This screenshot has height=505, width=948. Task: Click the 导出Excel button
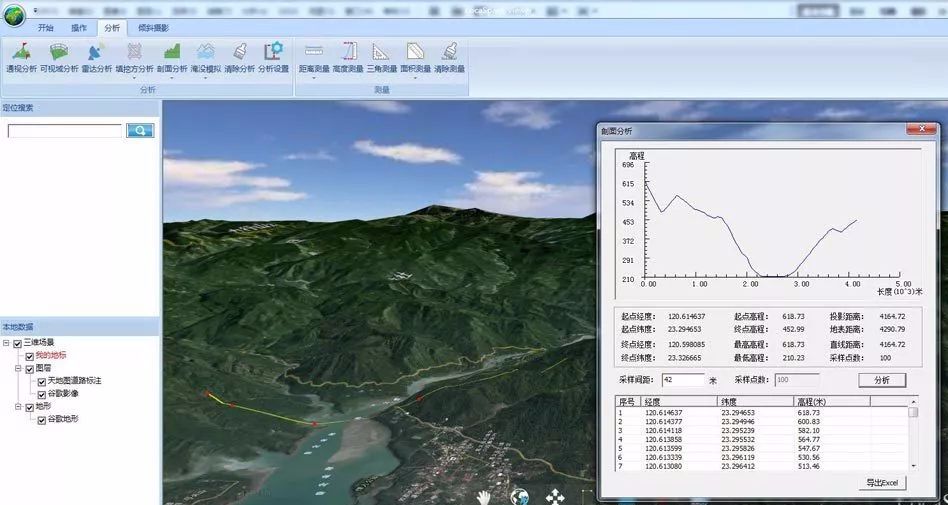pyautogui.click(x=882, y=483)
